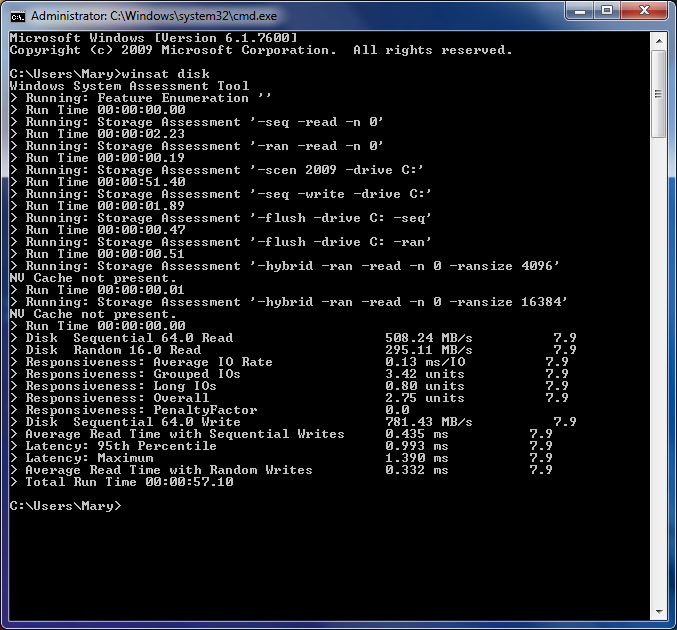Click the '295.11 MB/s' random read value
Screen dimensions: 677x630
[429, 350]
